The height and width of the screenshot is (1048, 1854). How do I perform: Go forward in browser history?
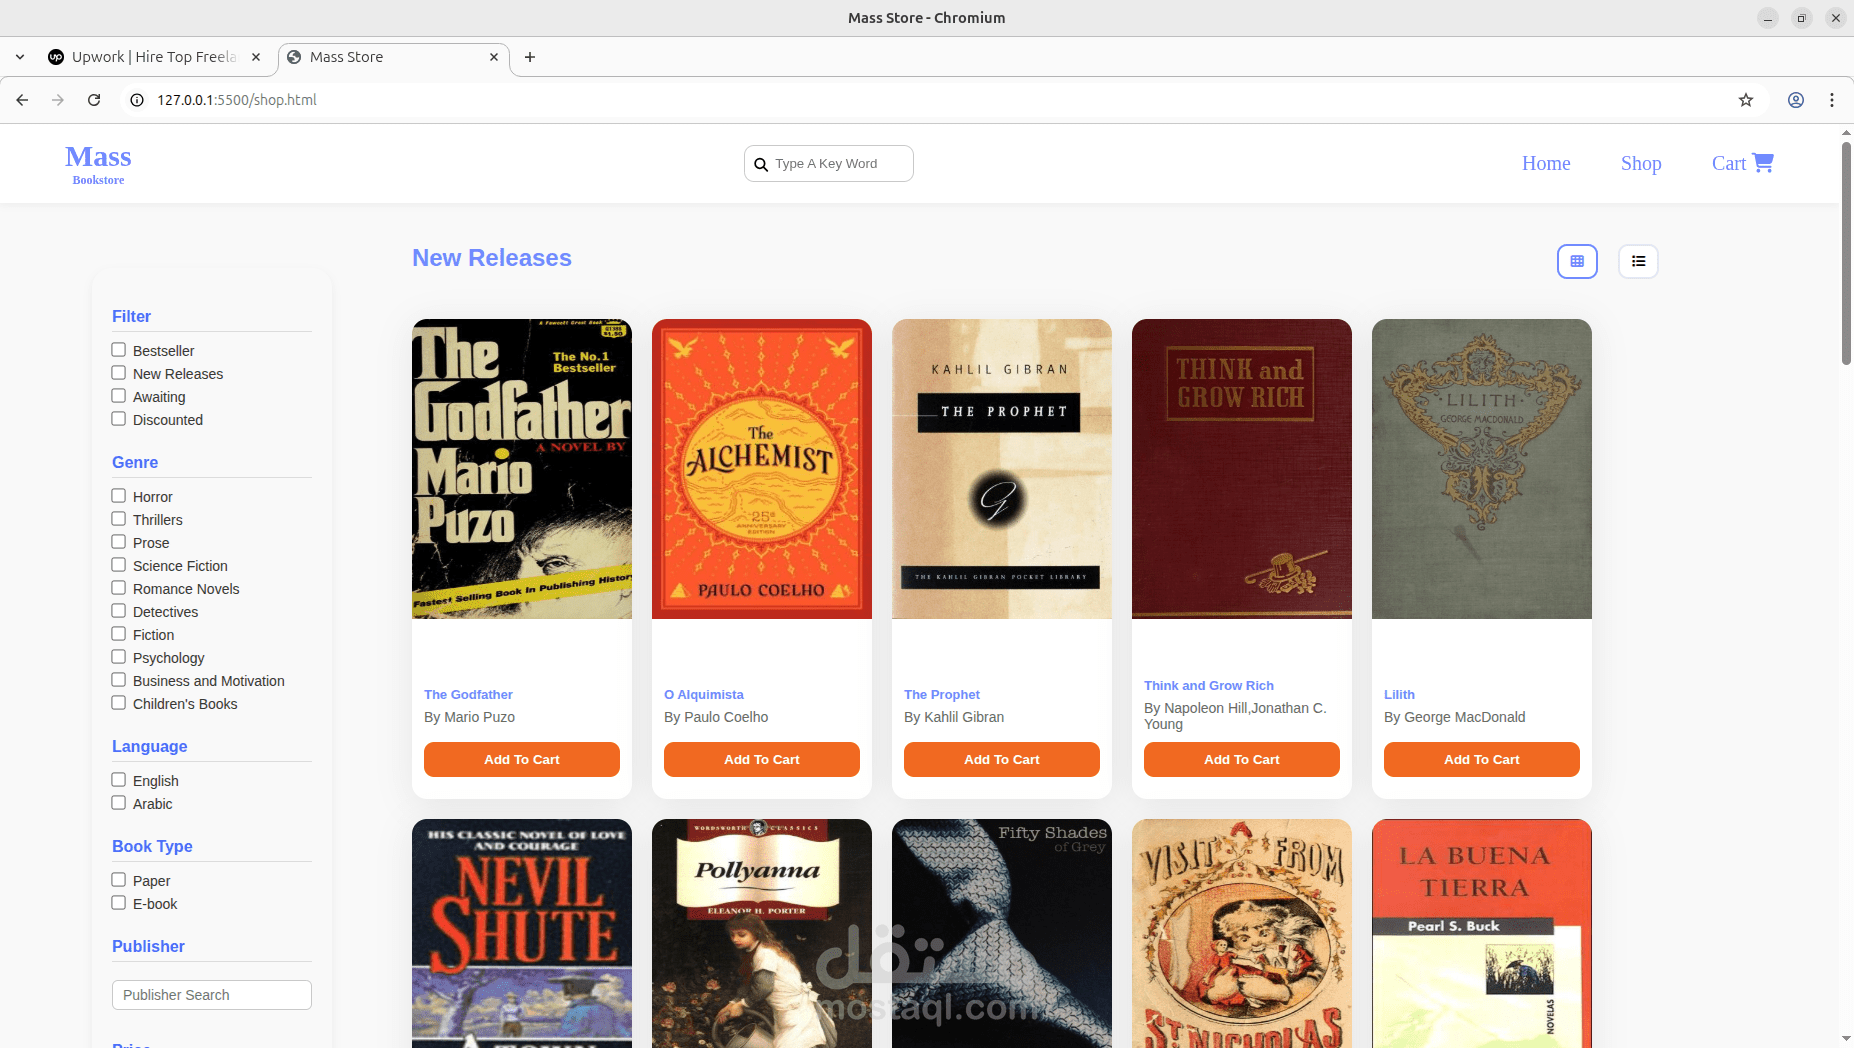(x=58, y=100)
